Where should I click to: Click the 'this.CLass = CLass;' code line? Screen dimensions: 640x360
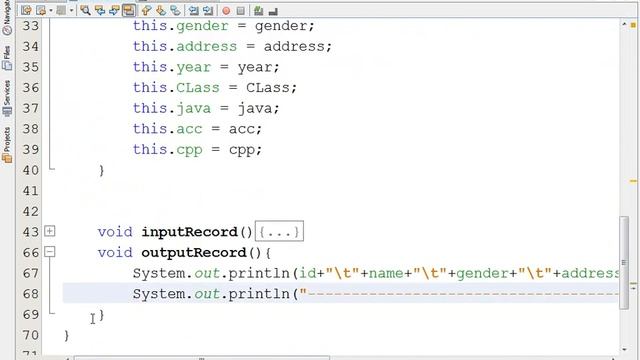[x=215, y=88]
